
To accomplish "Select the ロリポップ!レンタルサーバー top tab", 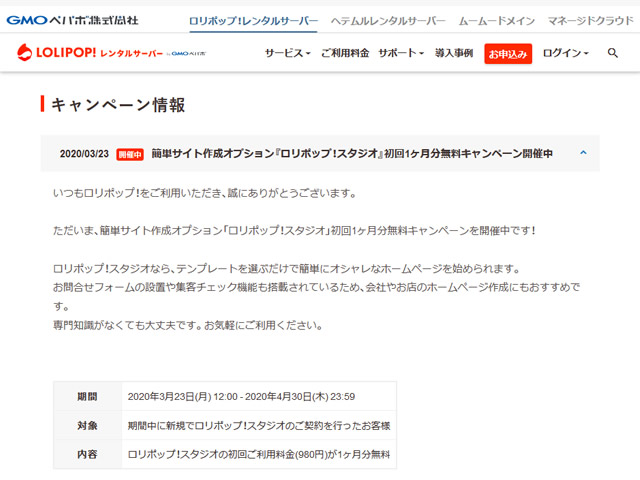I will (x=253, y=21).
